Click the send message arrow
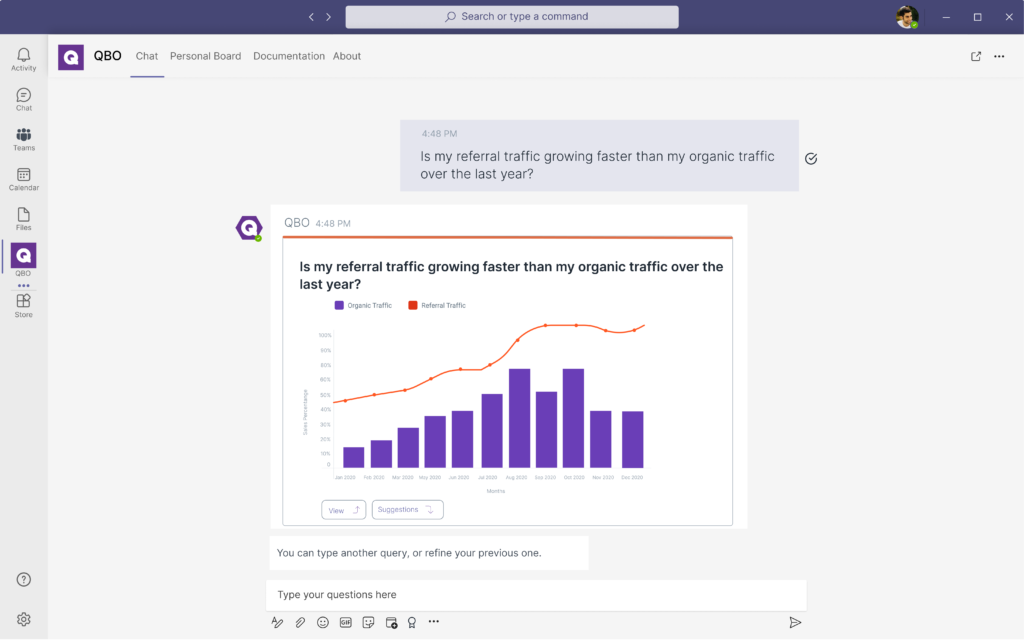This screenshot has width=1024, height=640. click(795, 622)
